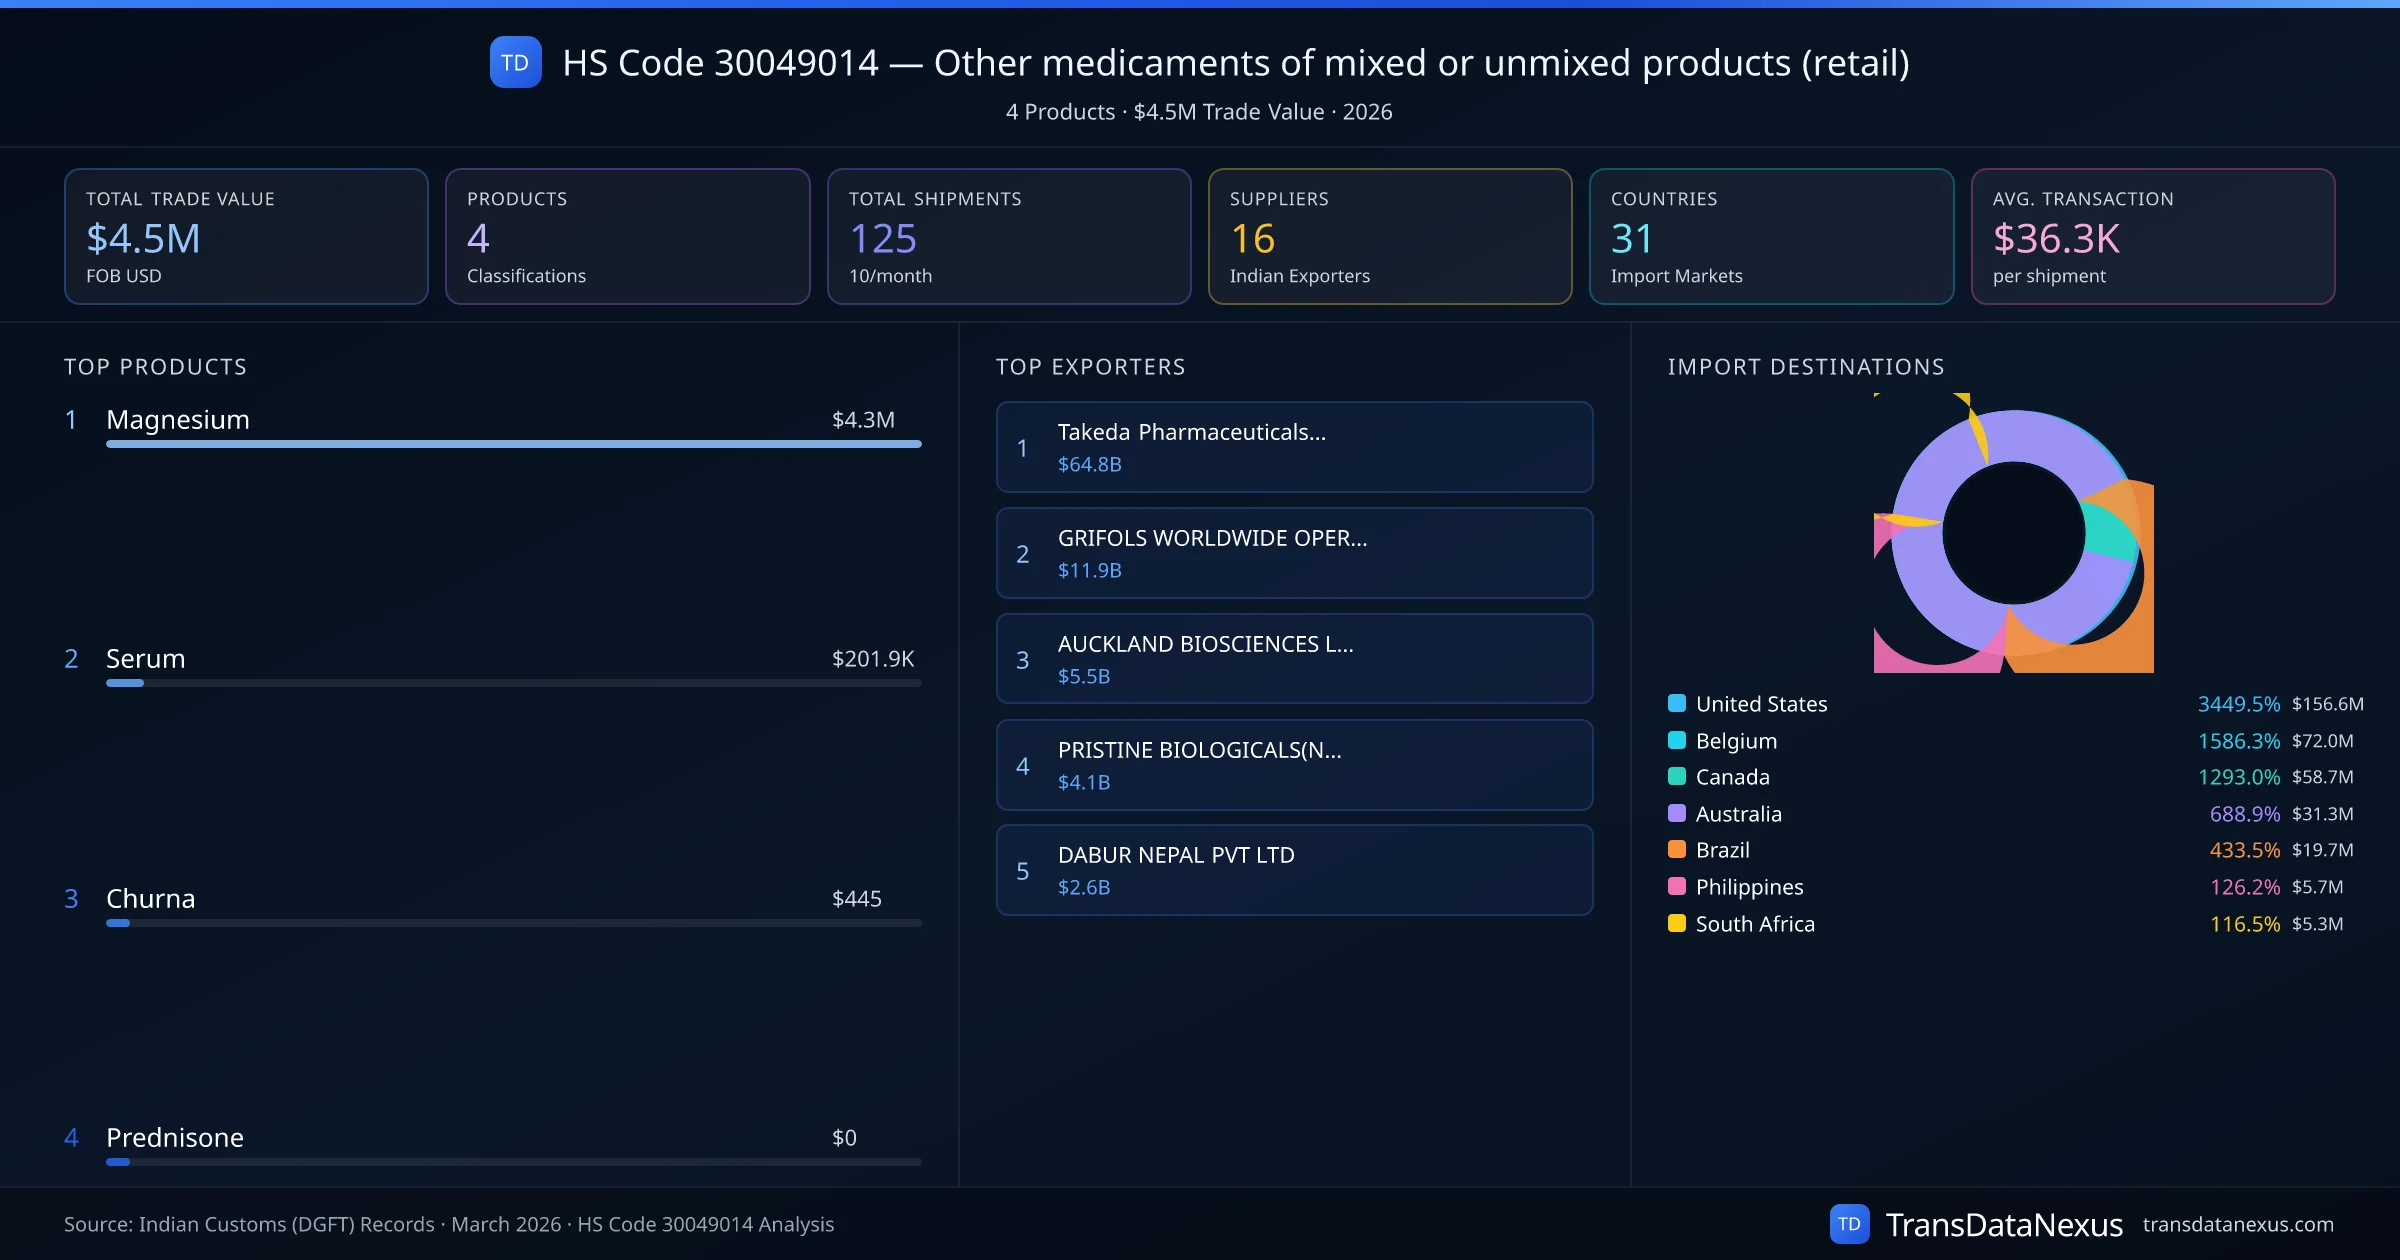Switch to the IMPORT DESTINATIONS section
This screenshot has width=2400, height=1260.
(1806, 367)
